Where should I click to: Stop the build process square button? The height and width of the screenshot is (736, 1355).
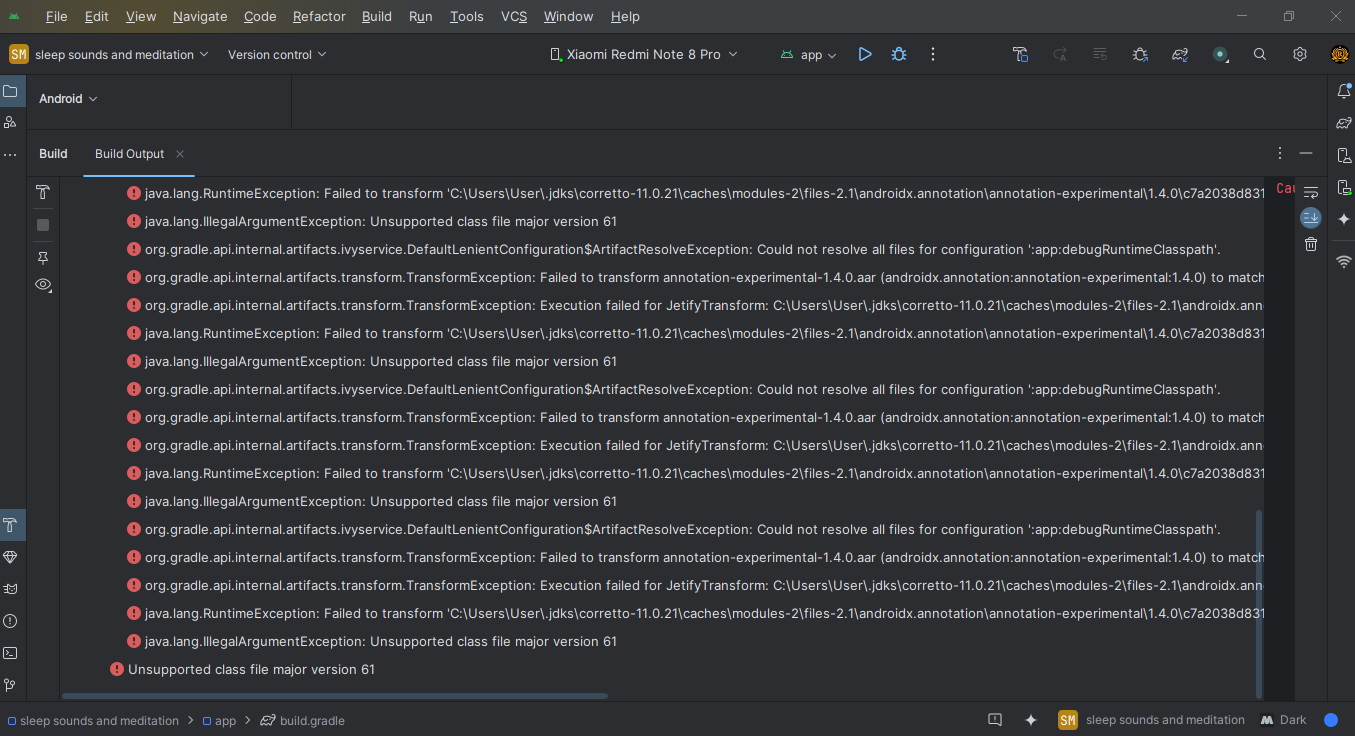[x=43, y=225]
